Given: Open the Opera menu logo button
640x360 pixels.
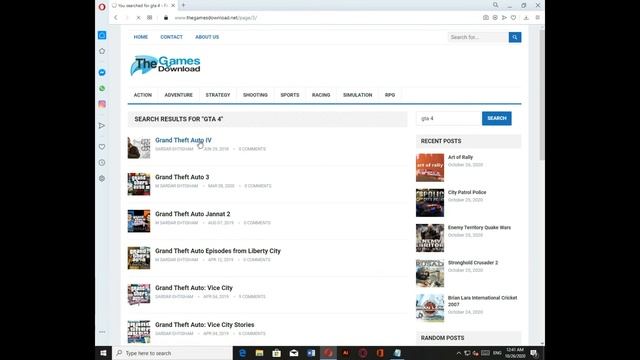Looking at the screenshot, I should [x=102, y=7].
